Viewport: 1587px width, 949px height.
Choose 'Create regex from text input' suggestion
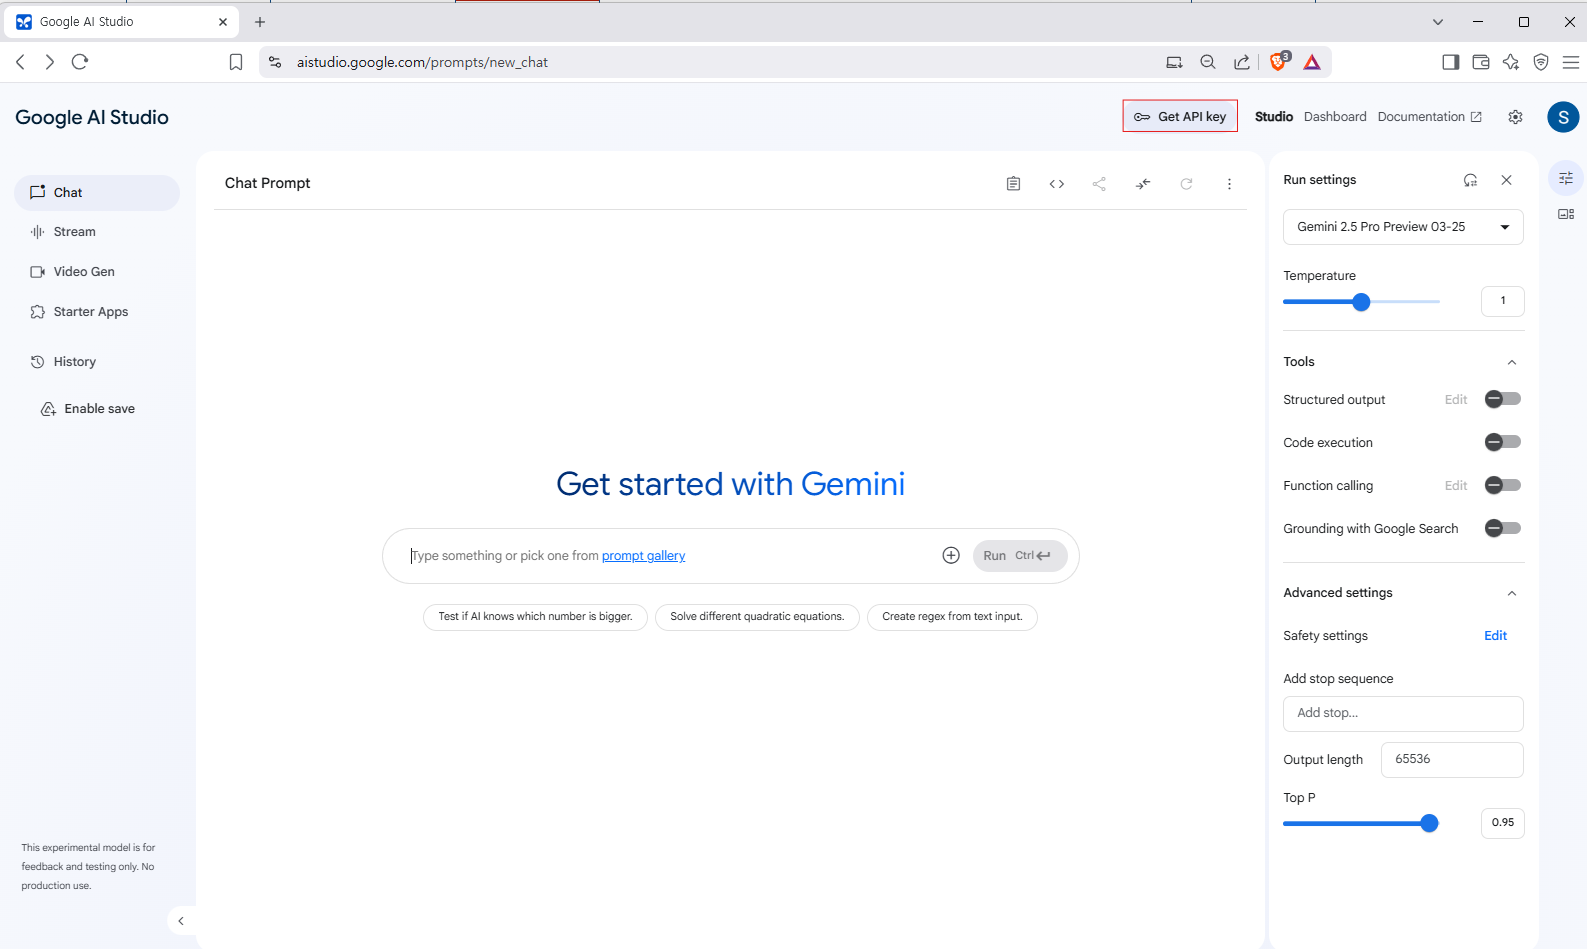point(952,617)
